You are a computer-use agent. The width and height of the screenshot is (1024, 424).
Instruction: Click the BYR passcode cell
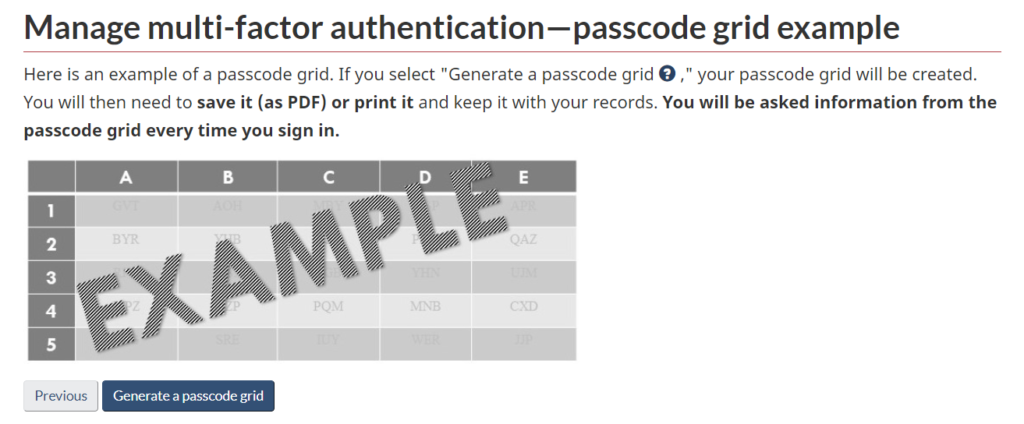pyautogui.click(x=126, y=240)
